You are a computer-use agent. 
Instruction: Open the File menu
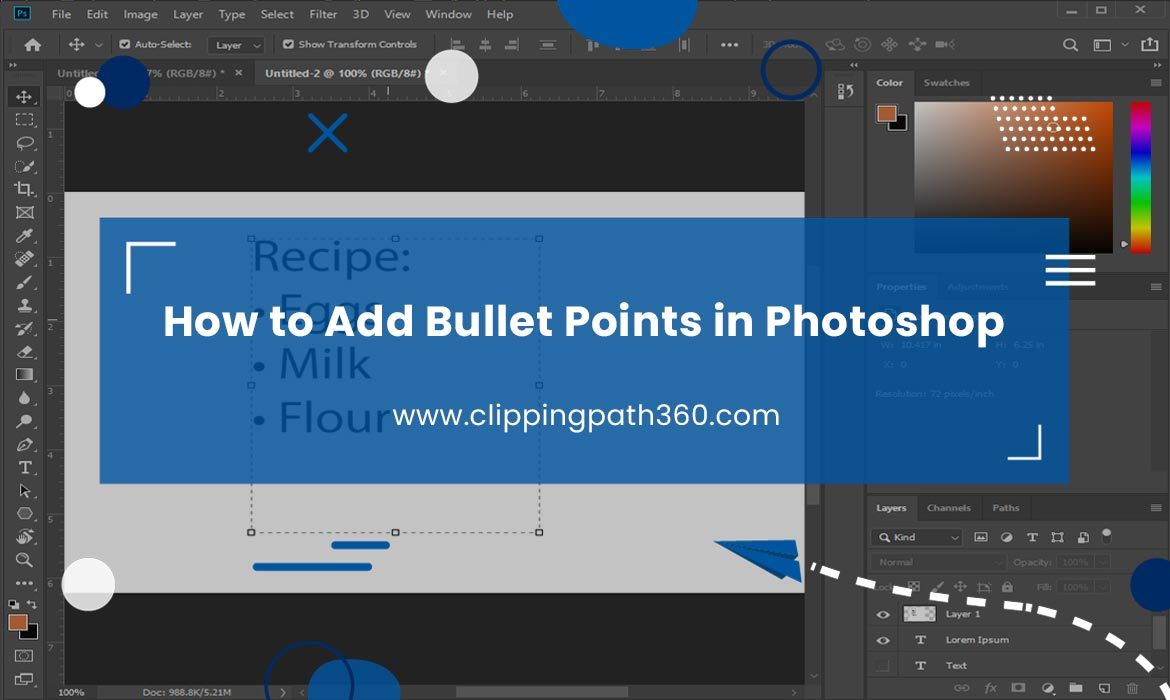(61, 14)
